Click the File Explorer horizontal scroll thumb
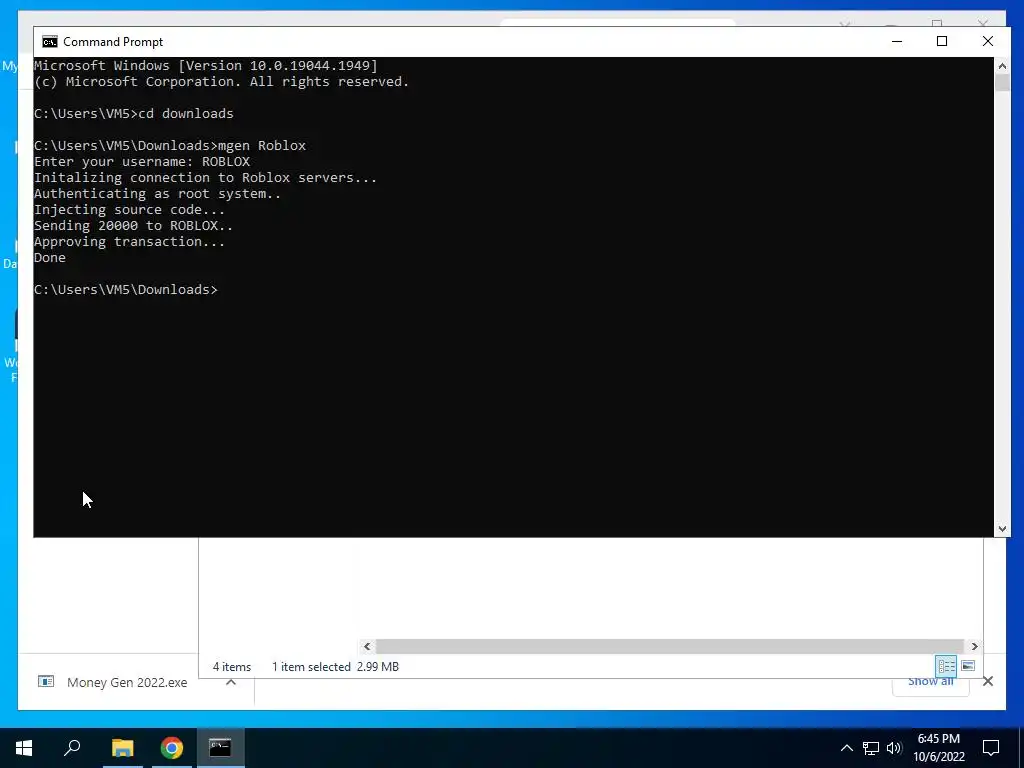Image resolution: width=1024 pixels, height=768 pixels. (x=670, y=646)
